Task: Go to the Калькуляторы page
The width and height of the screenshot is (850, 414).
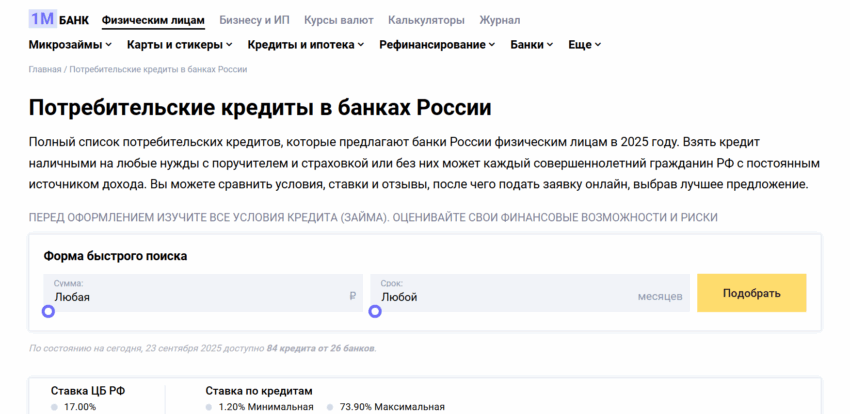Action: 426,20
